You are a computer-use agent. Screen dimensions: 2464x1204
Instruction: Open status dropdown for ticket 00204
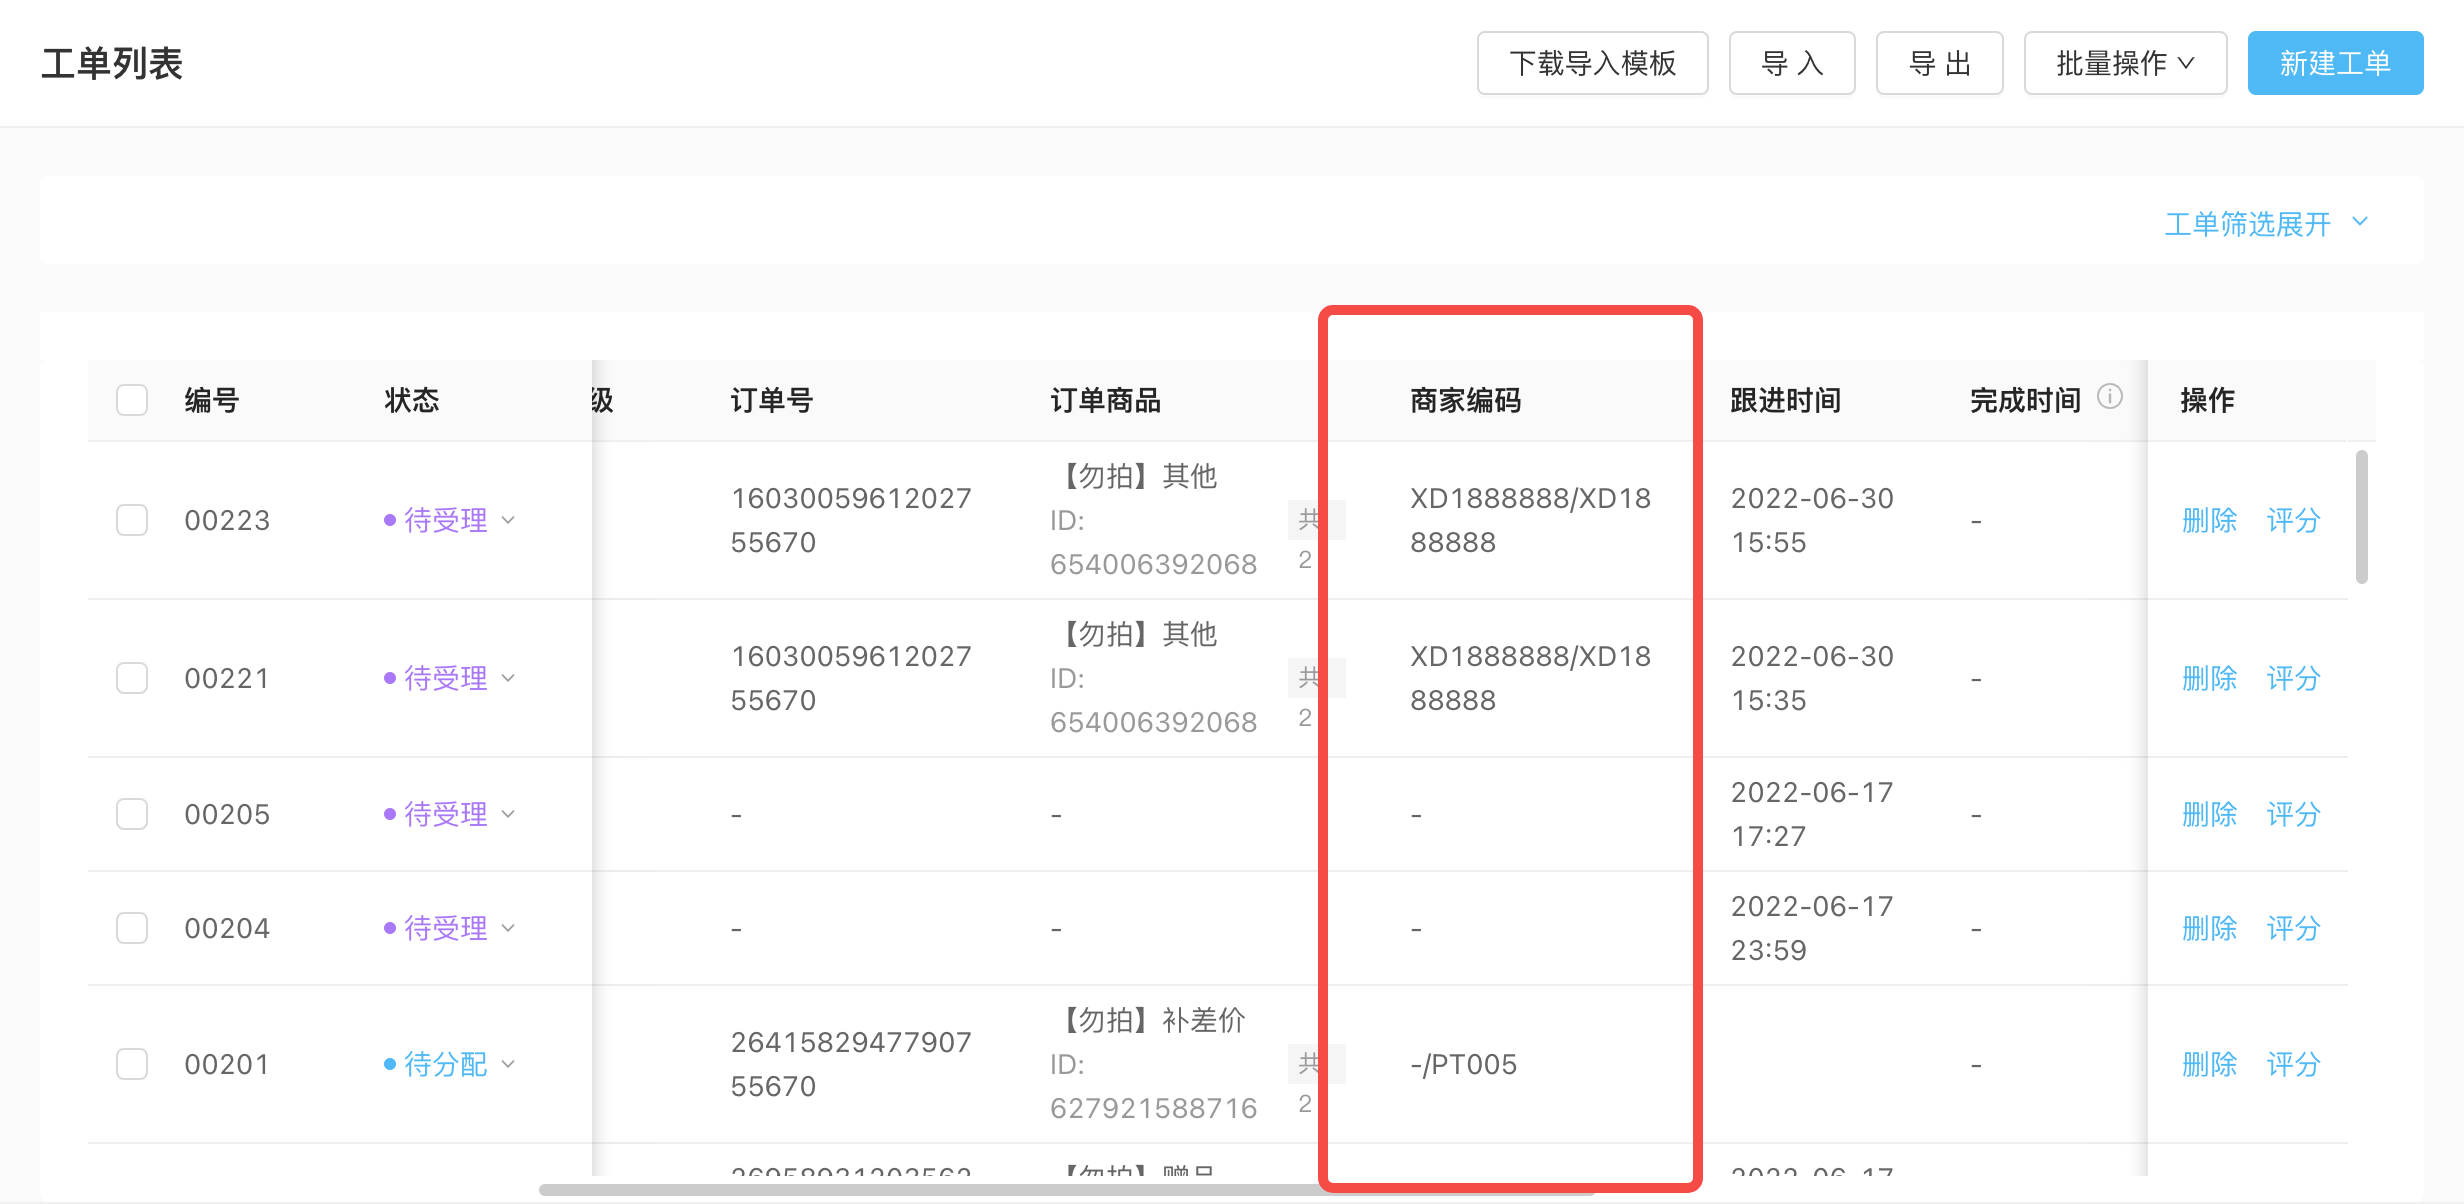coord(450,928)
